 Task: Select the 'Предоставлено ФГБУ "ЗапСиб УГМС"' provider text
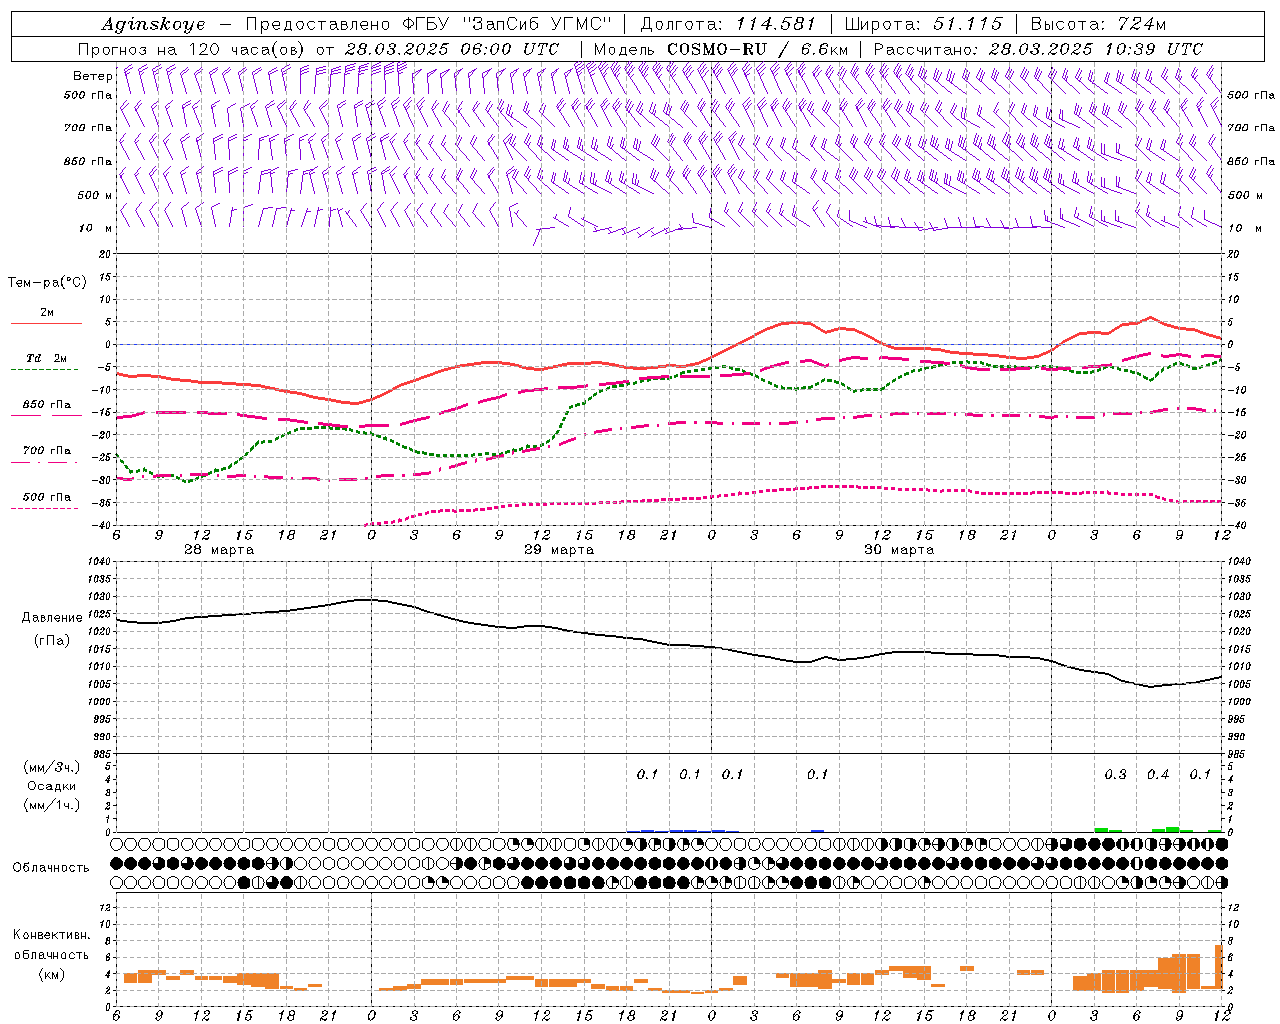428,25
